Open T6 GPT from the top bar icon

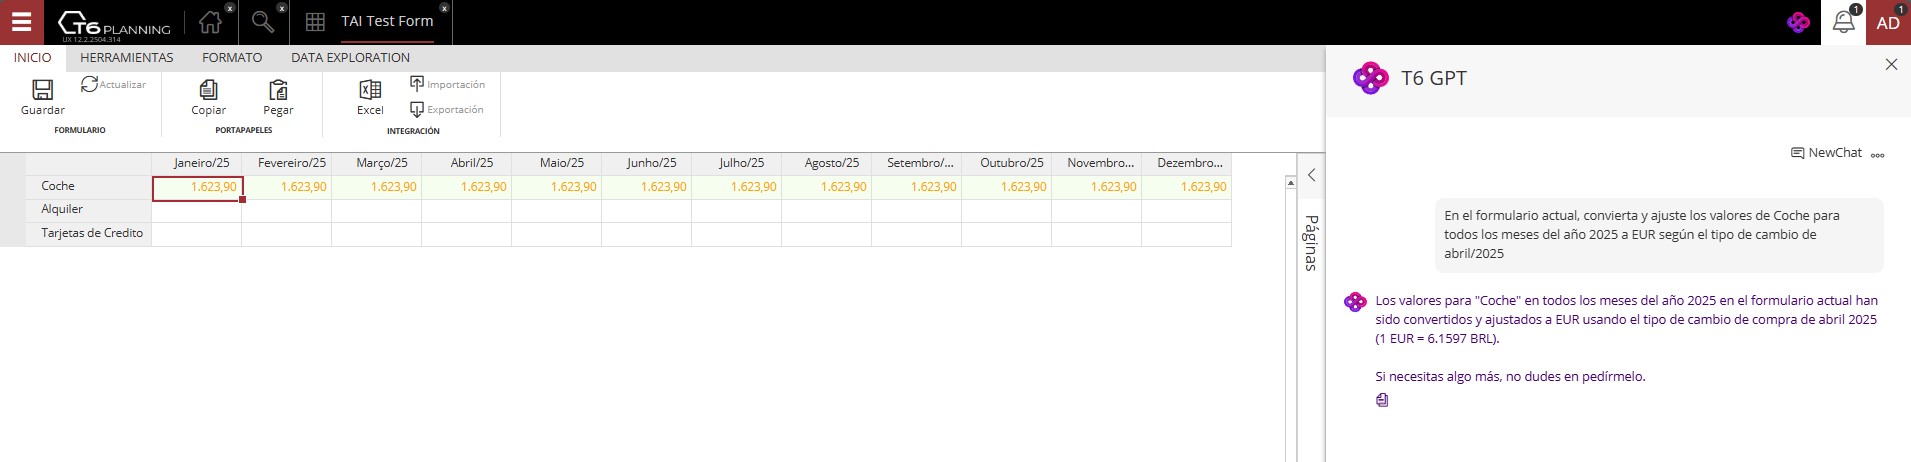pos(1798,22)
